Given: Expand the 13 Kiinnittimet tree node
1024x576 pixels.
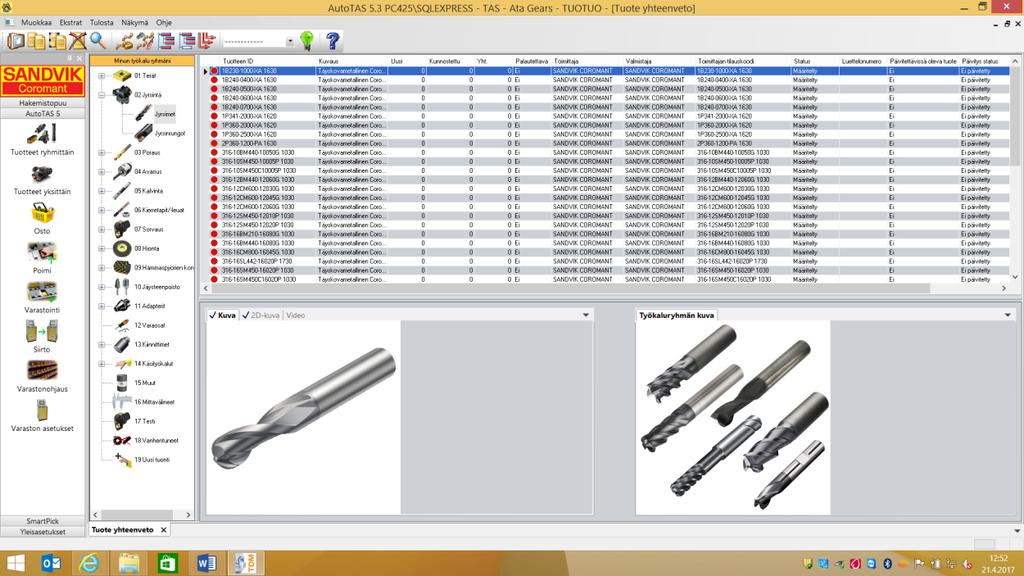Looking at the screenshot, I should click(102, 344).
